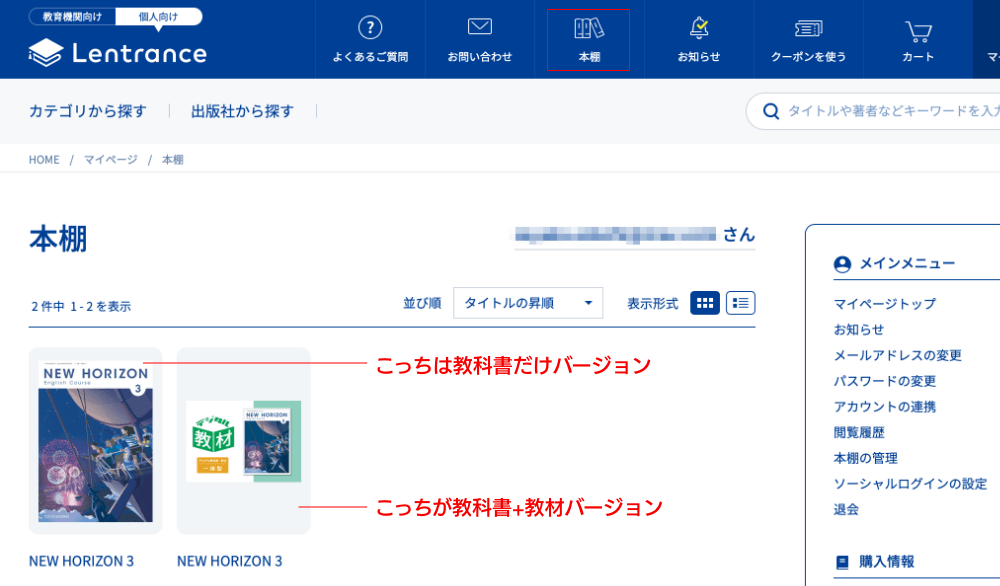The image size is (1000, 586).
Task: Open textbook-only NEW HORIZON 3 cover thumbnail
Action: click(96, 441)
